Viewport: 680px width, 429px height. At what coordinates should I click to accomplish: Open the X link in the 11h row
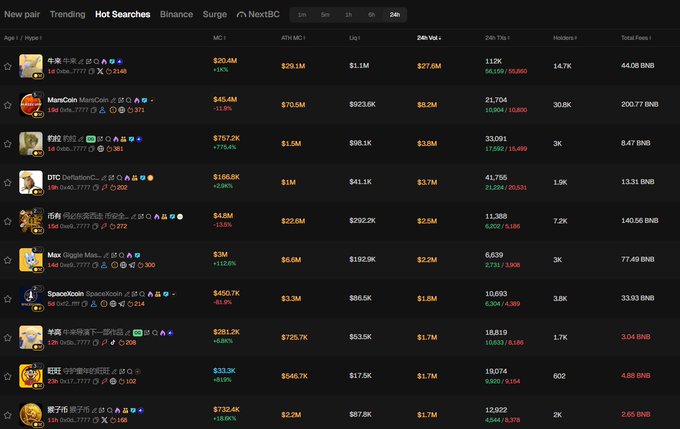[x=105, y=420]
